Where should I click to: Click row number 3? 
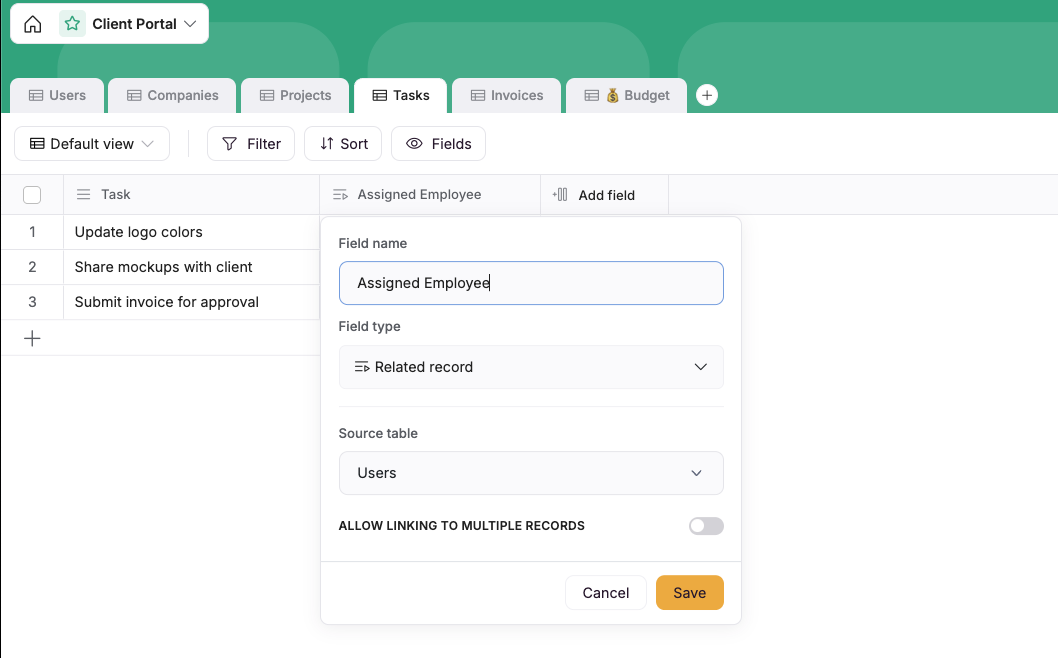click(32, 302)
